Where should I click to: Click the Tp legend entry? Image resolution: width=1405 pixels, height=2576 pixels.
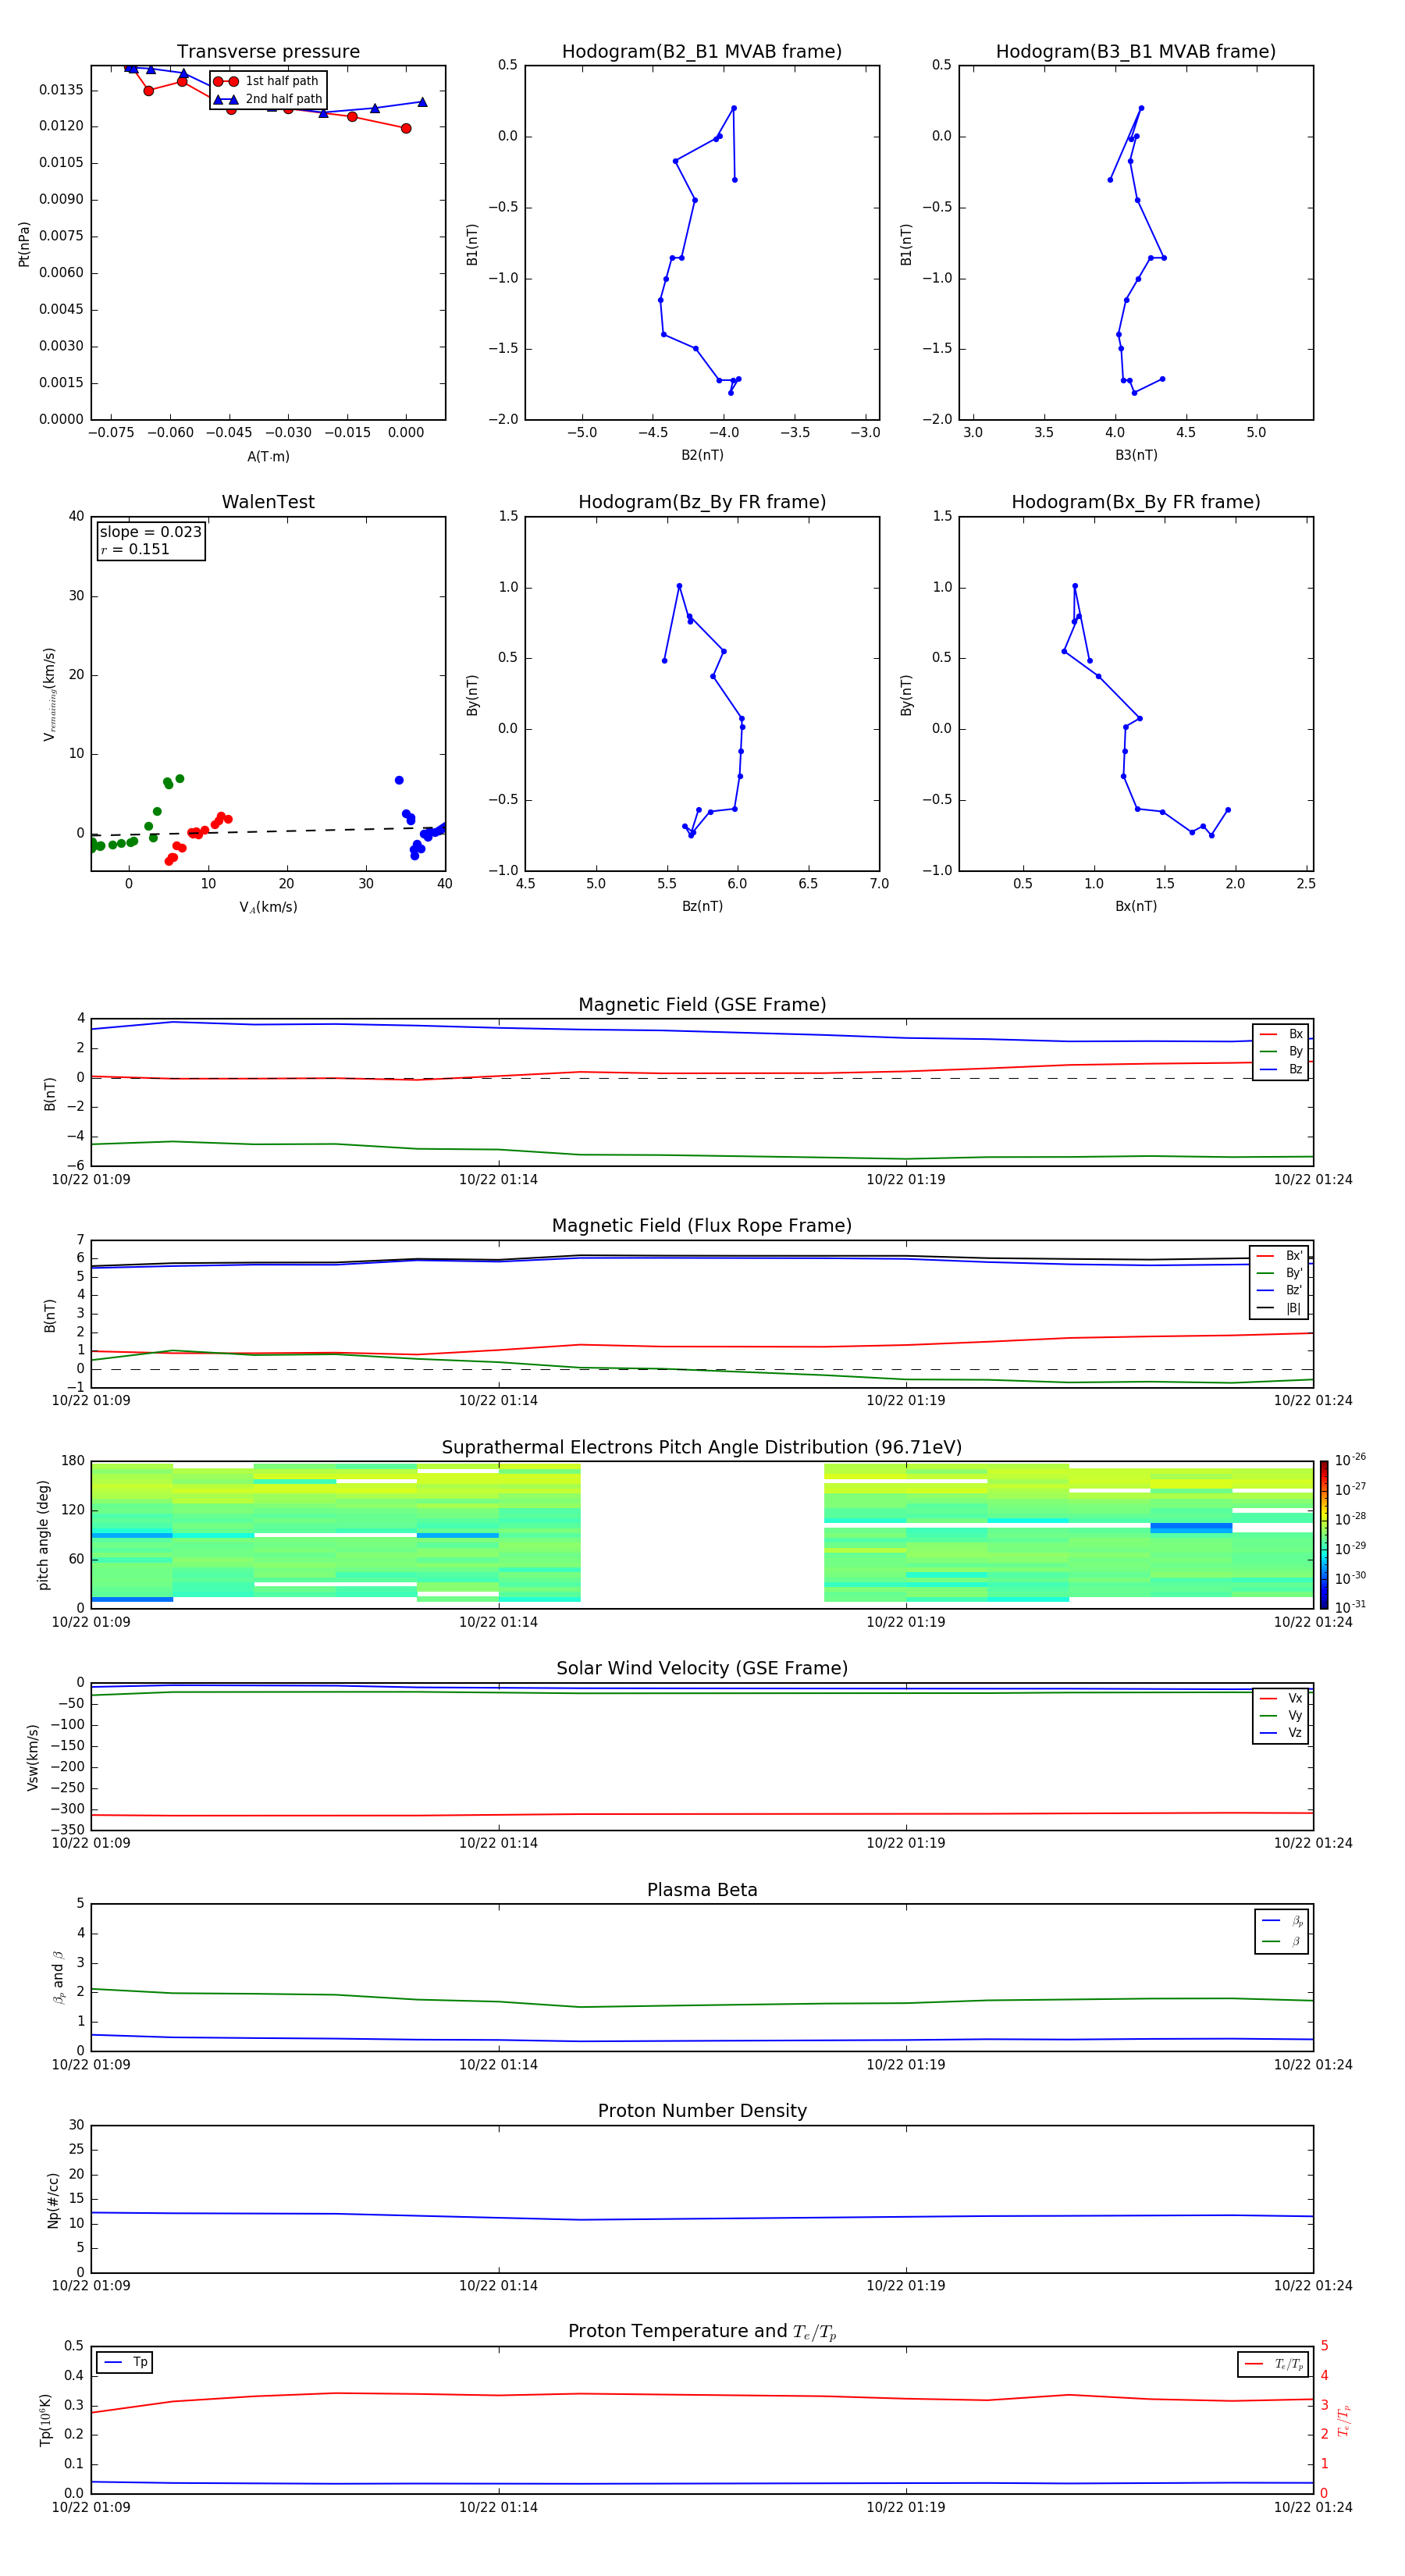(x=125, y=2362)
